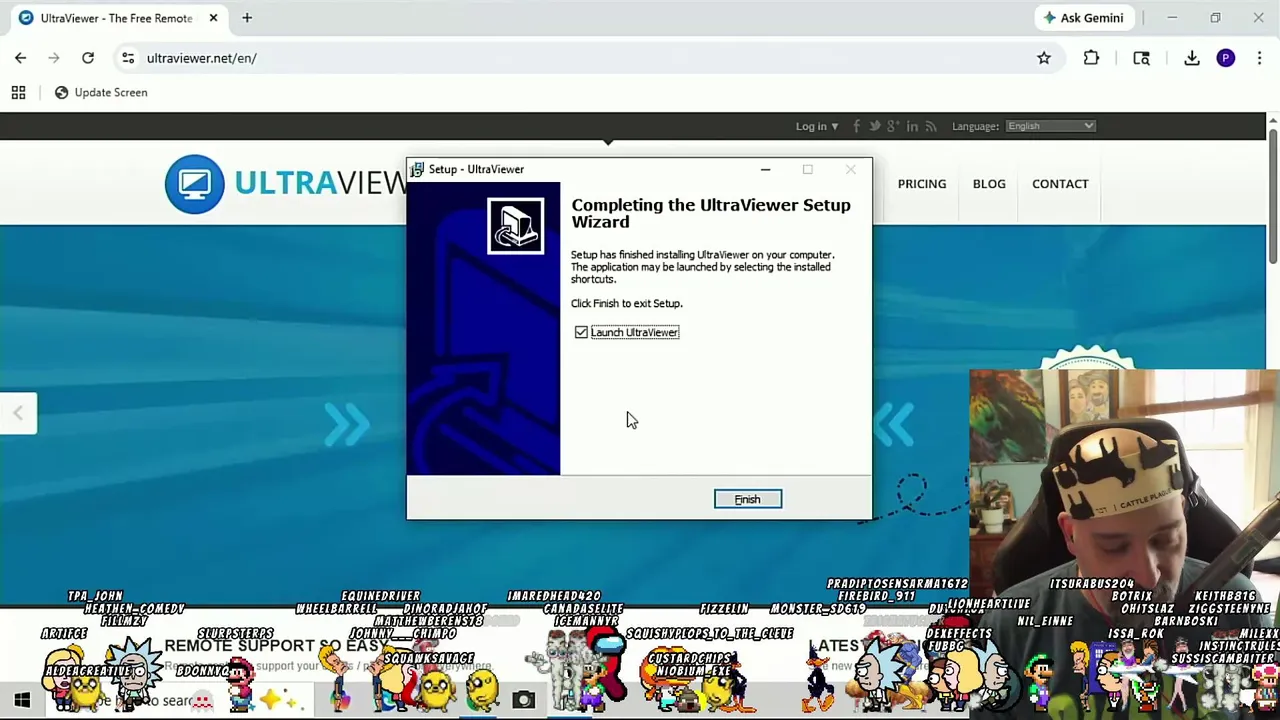Viewport: 1280px width, 720px height.
Task: Open the media control icon in Chrome toolbar
Action: click(x=1141, y=58)
